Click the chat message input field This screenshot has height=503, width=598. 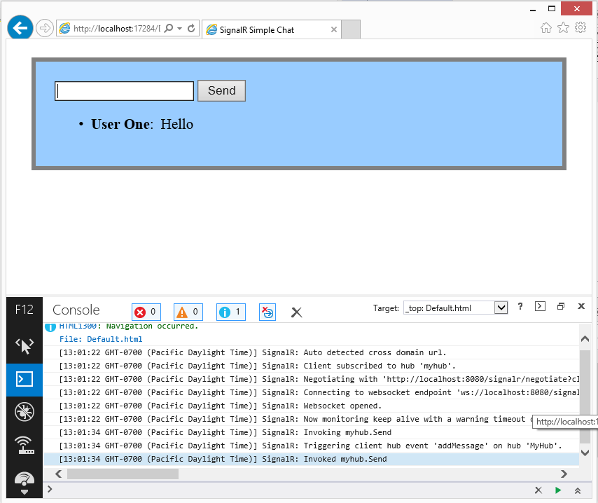[x=124, y=91]
